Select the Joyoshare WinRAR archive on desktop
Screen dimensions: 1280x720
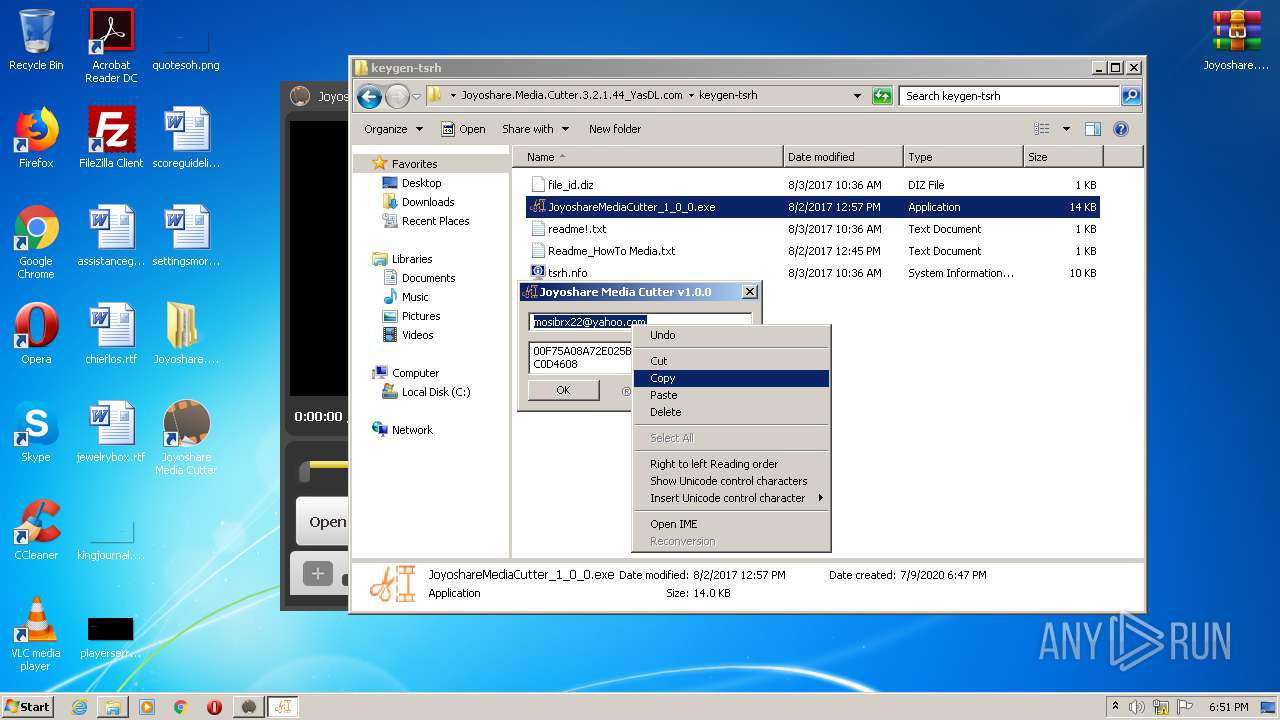(1236, 40)
